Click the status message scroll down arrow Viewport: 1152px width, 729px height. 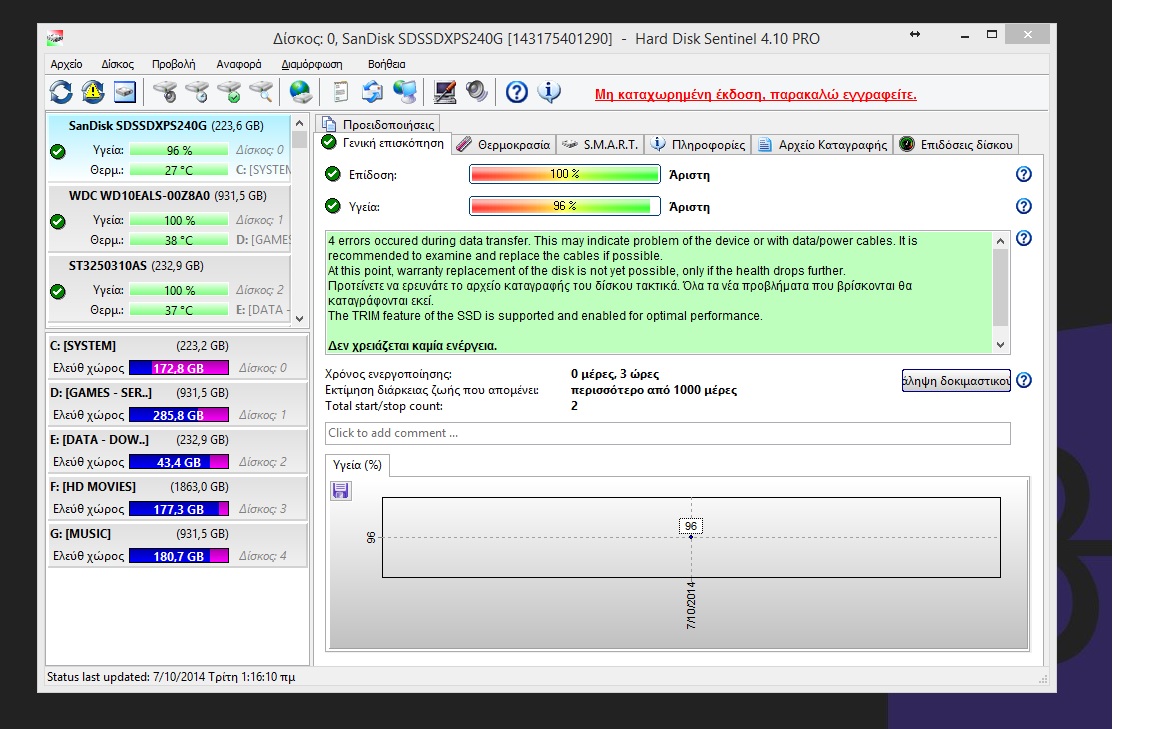pos(1000,345)
